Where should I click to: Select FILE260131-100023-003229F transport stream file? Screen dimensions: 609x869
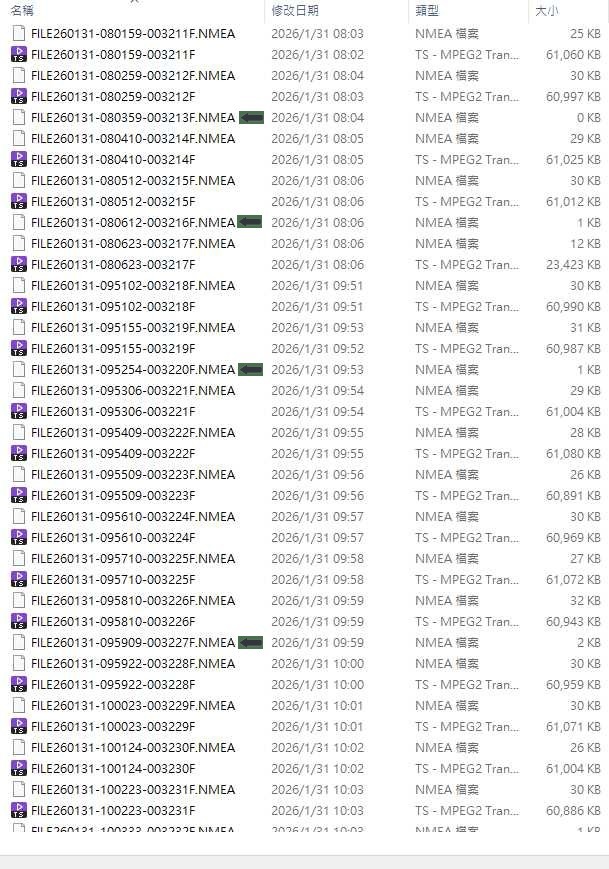[x=113, y=727]
